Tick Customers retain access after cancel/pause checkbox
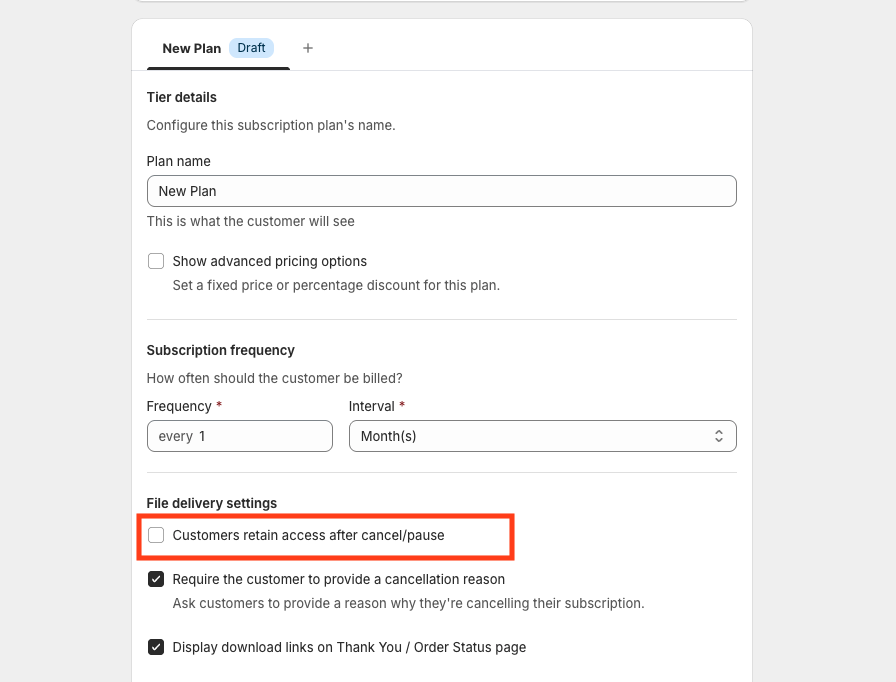 pyautogui.click(x=156, y=536)
